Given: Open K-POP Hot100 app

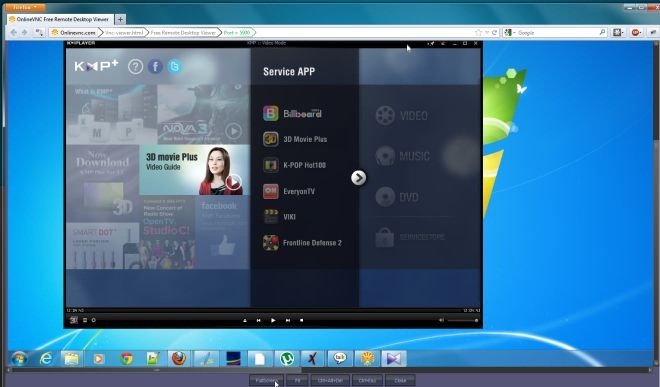Looking at the screenshot, I should point(295,165).
